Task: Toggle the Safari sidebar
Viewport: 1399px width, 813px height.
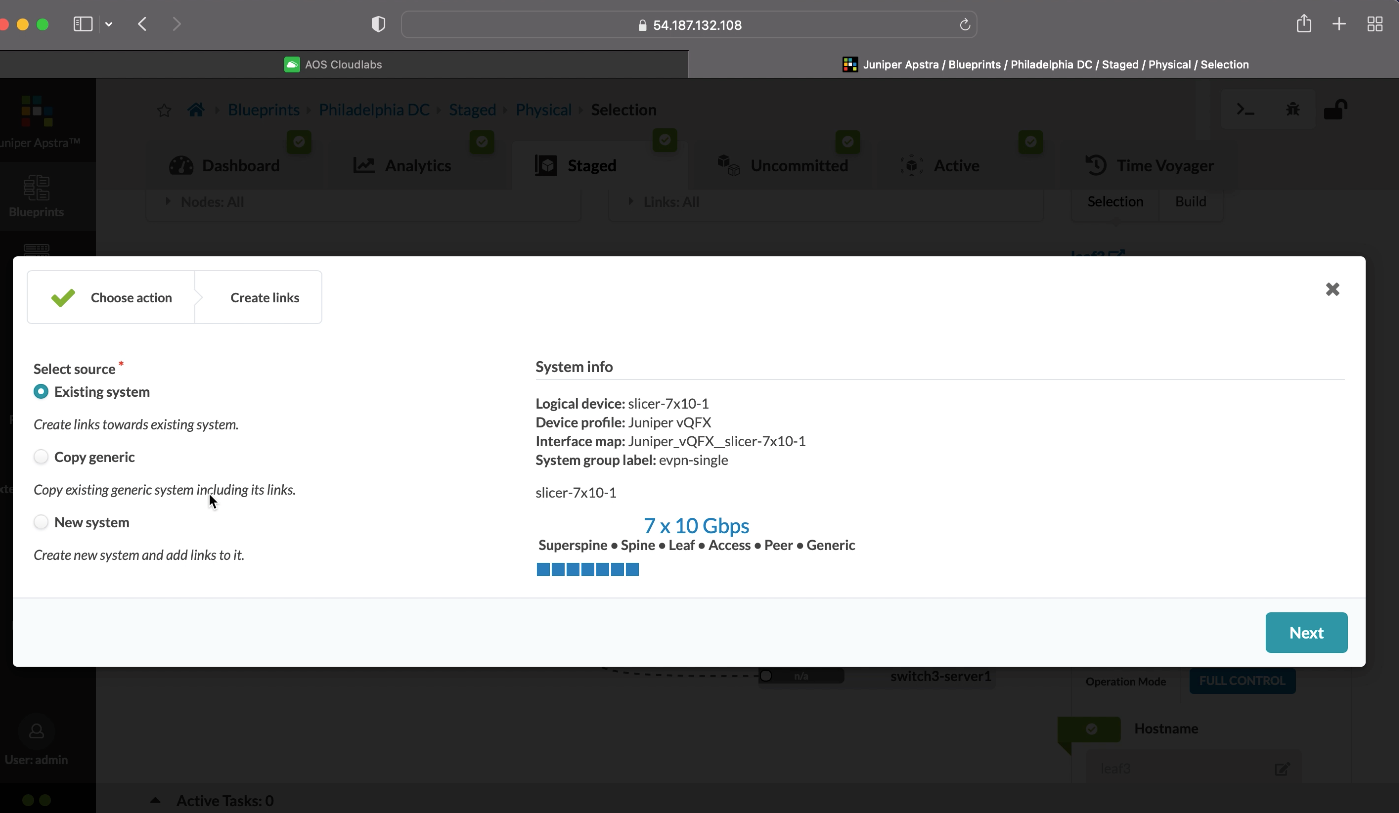Action: pos(83,24)
